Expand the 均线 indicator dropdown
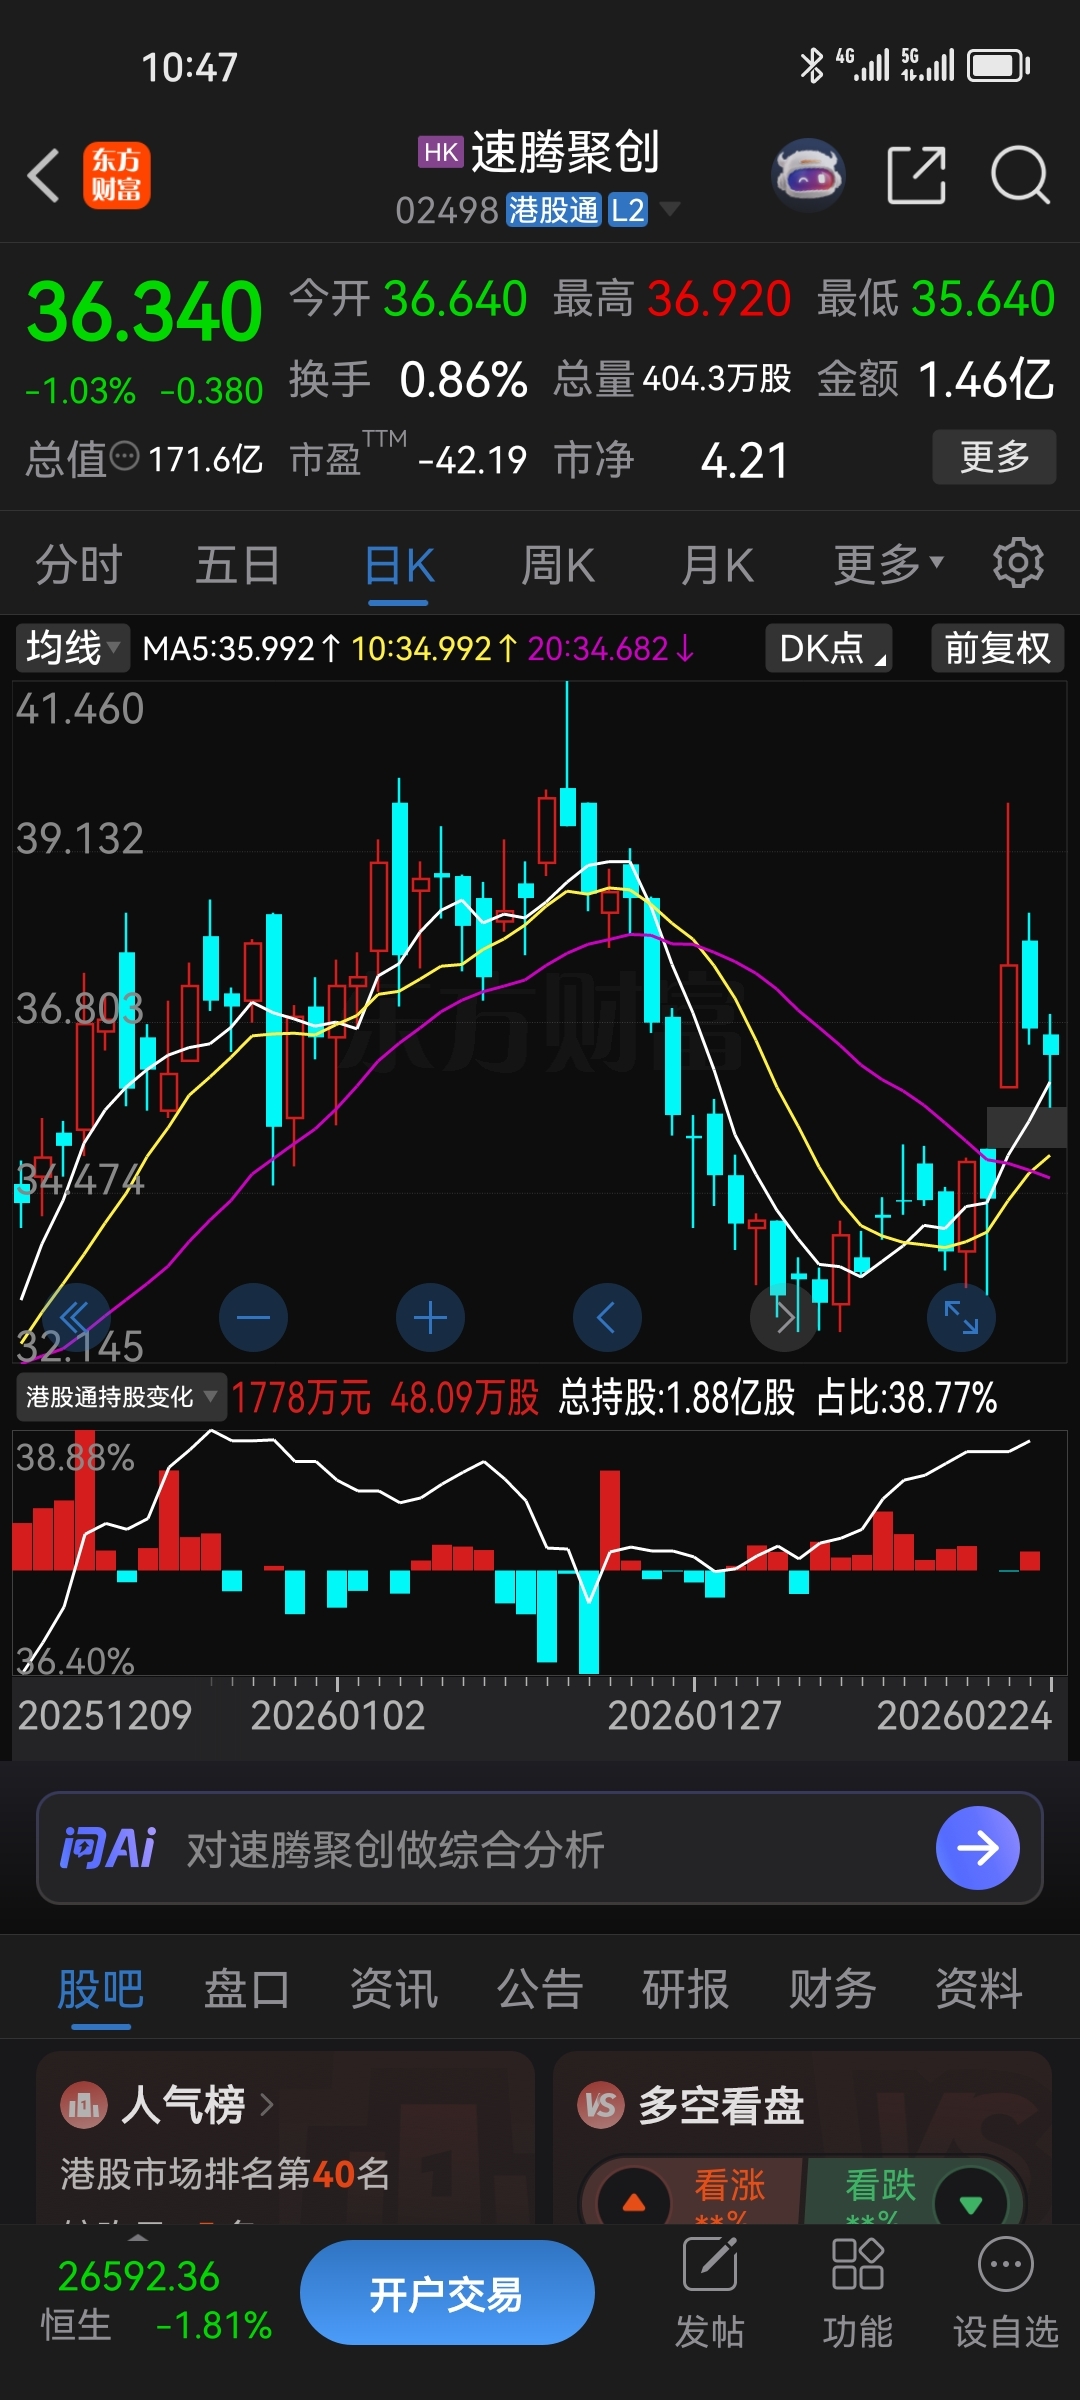 pos(72,648)
